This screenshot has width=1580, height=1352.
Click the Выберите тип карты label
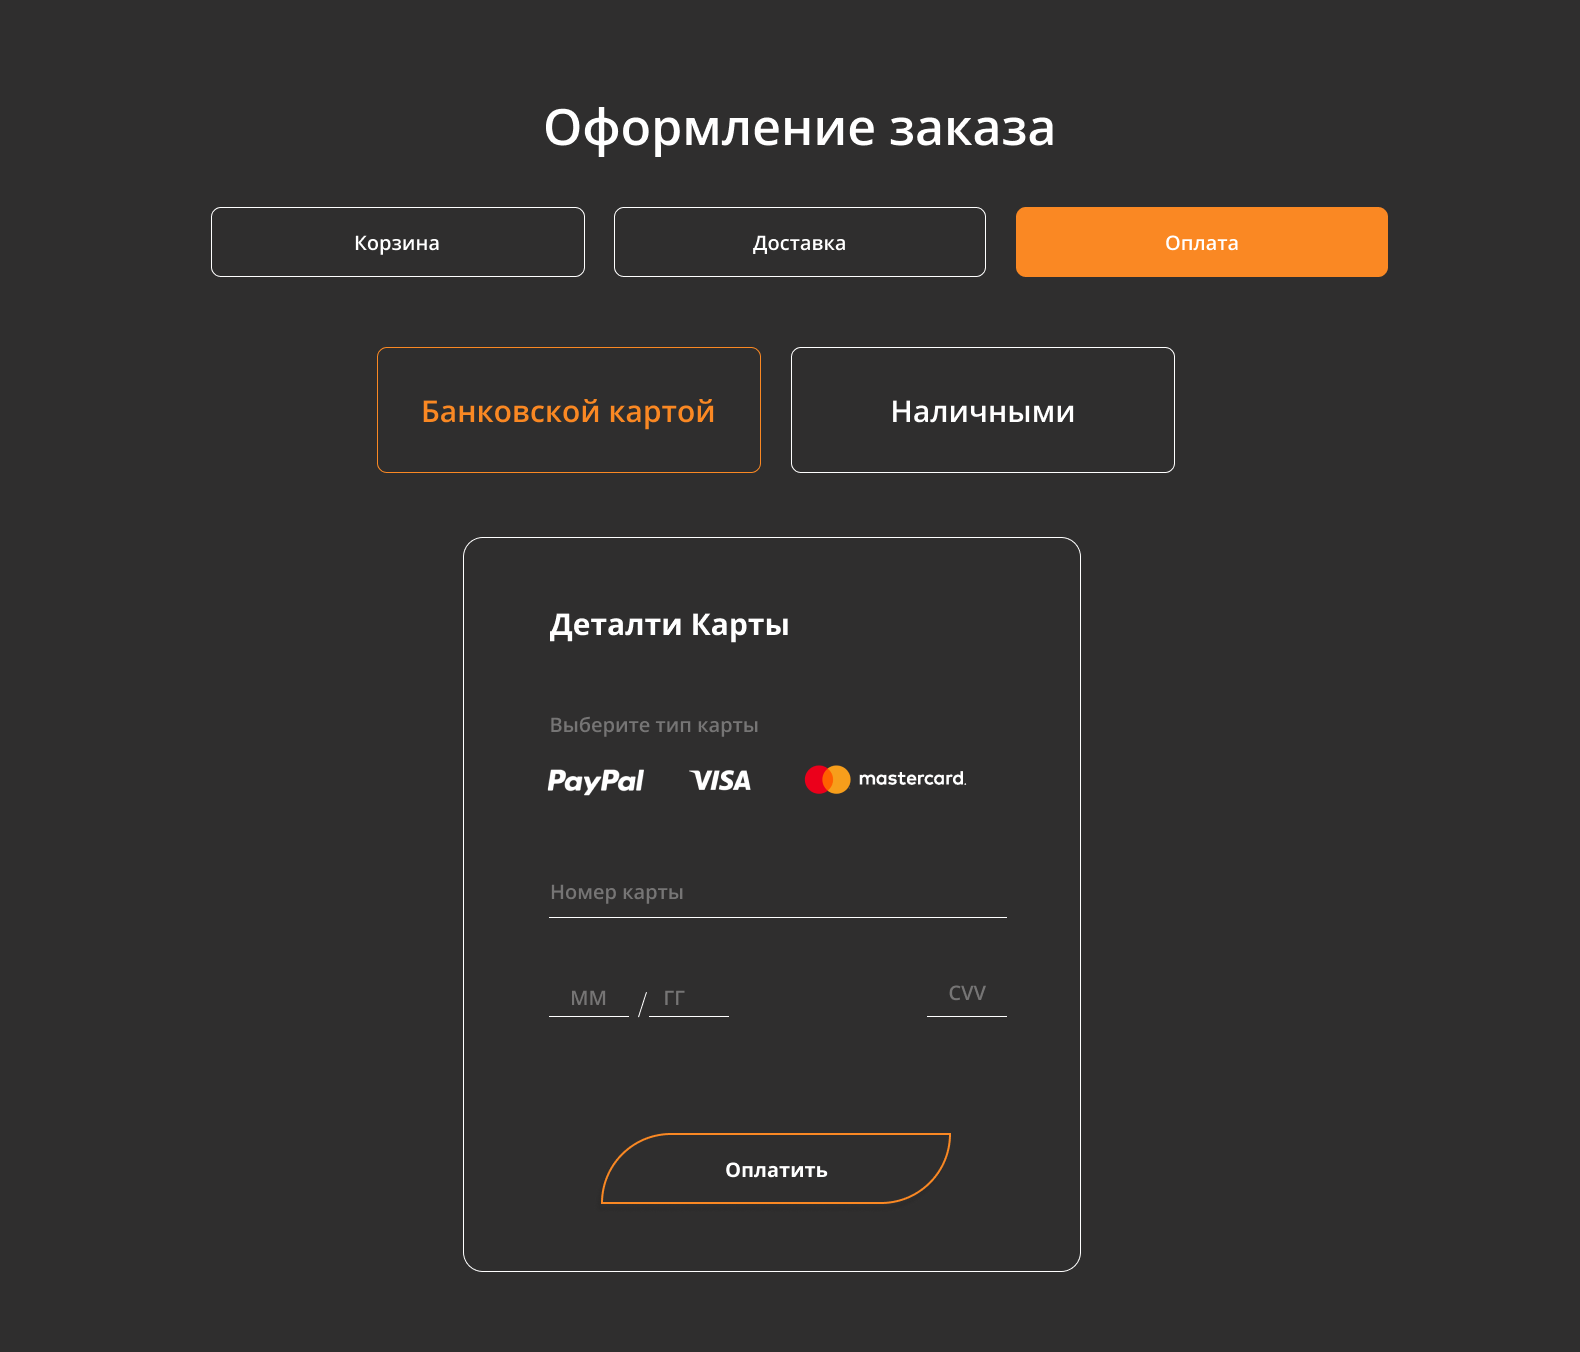(x=654, y=725)
